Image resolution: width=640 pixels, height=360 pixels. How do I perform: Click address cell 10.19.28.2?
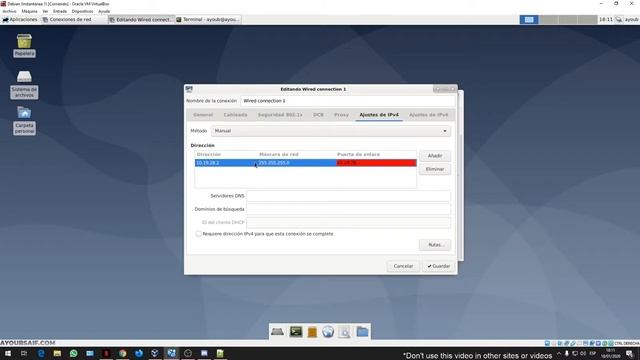point(226,163)
